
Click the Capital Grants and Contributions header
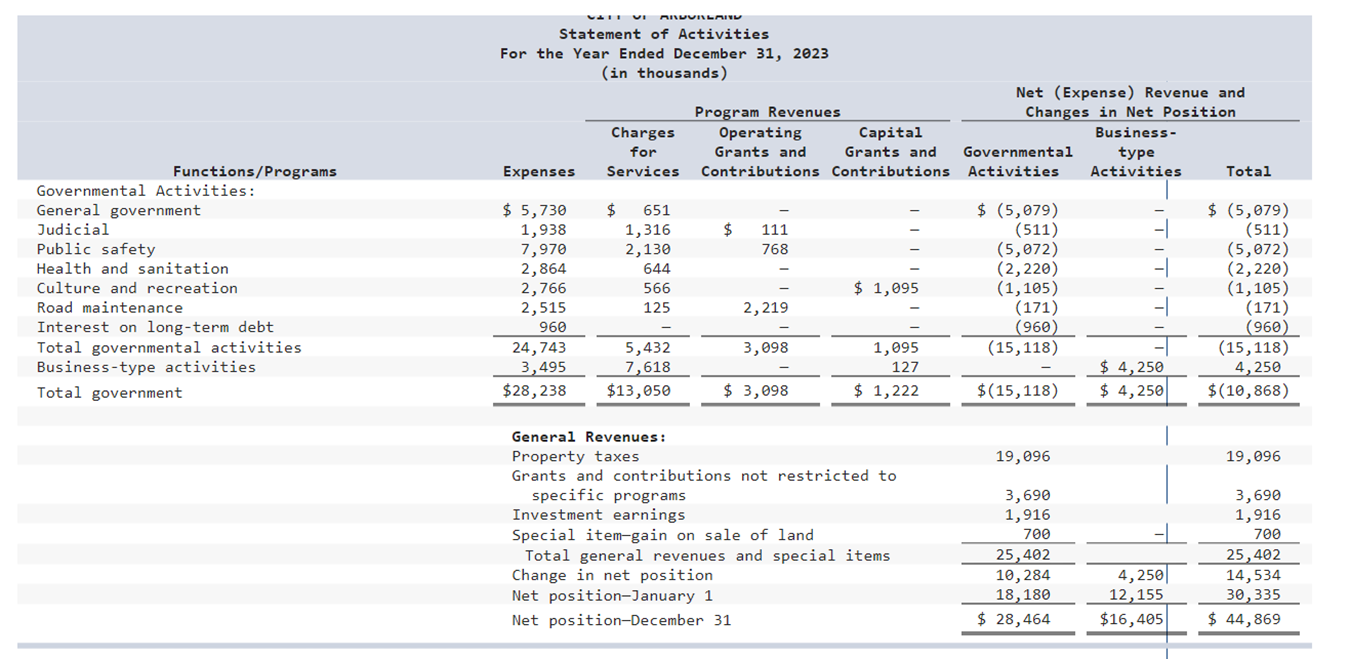[890, 151]
